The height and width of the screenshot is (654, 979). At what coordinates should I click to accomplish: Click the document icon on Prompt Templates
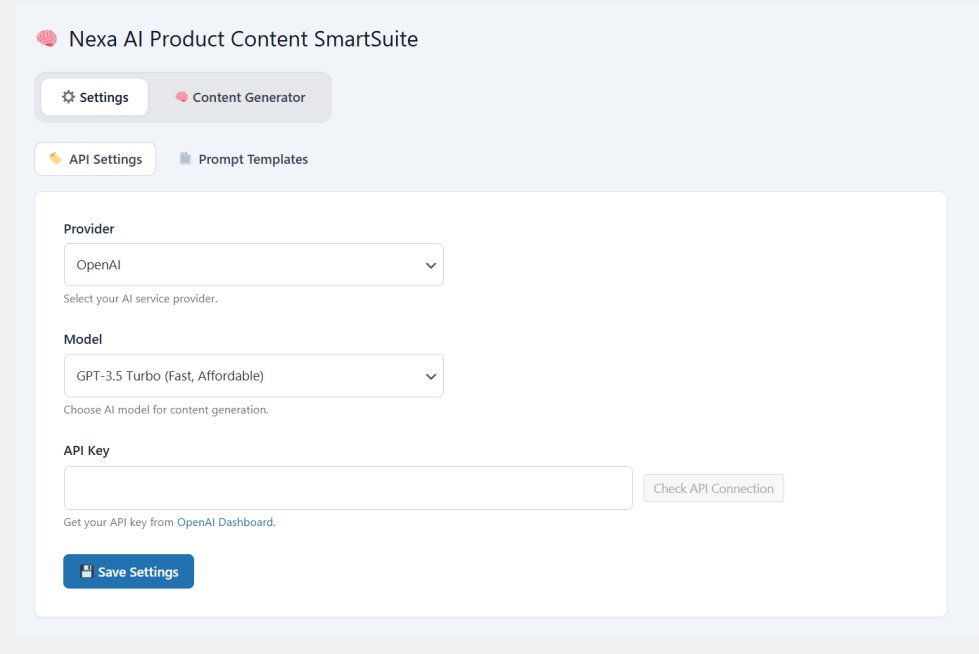pyautogui.click(x=185, y=159)
